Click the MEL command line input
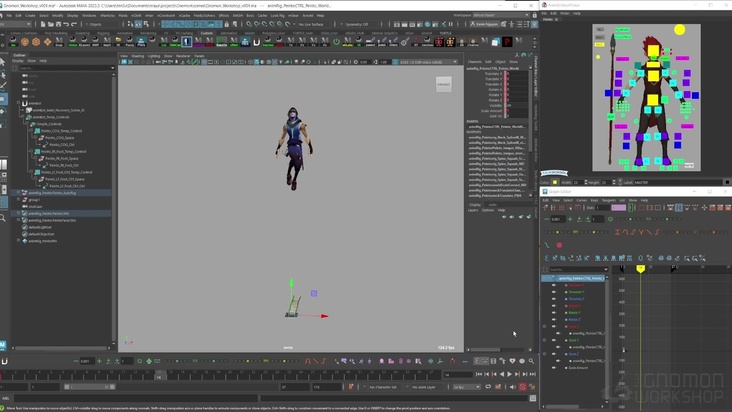The image size is (732, 412). pyautogui.click(x=135, y=398)
